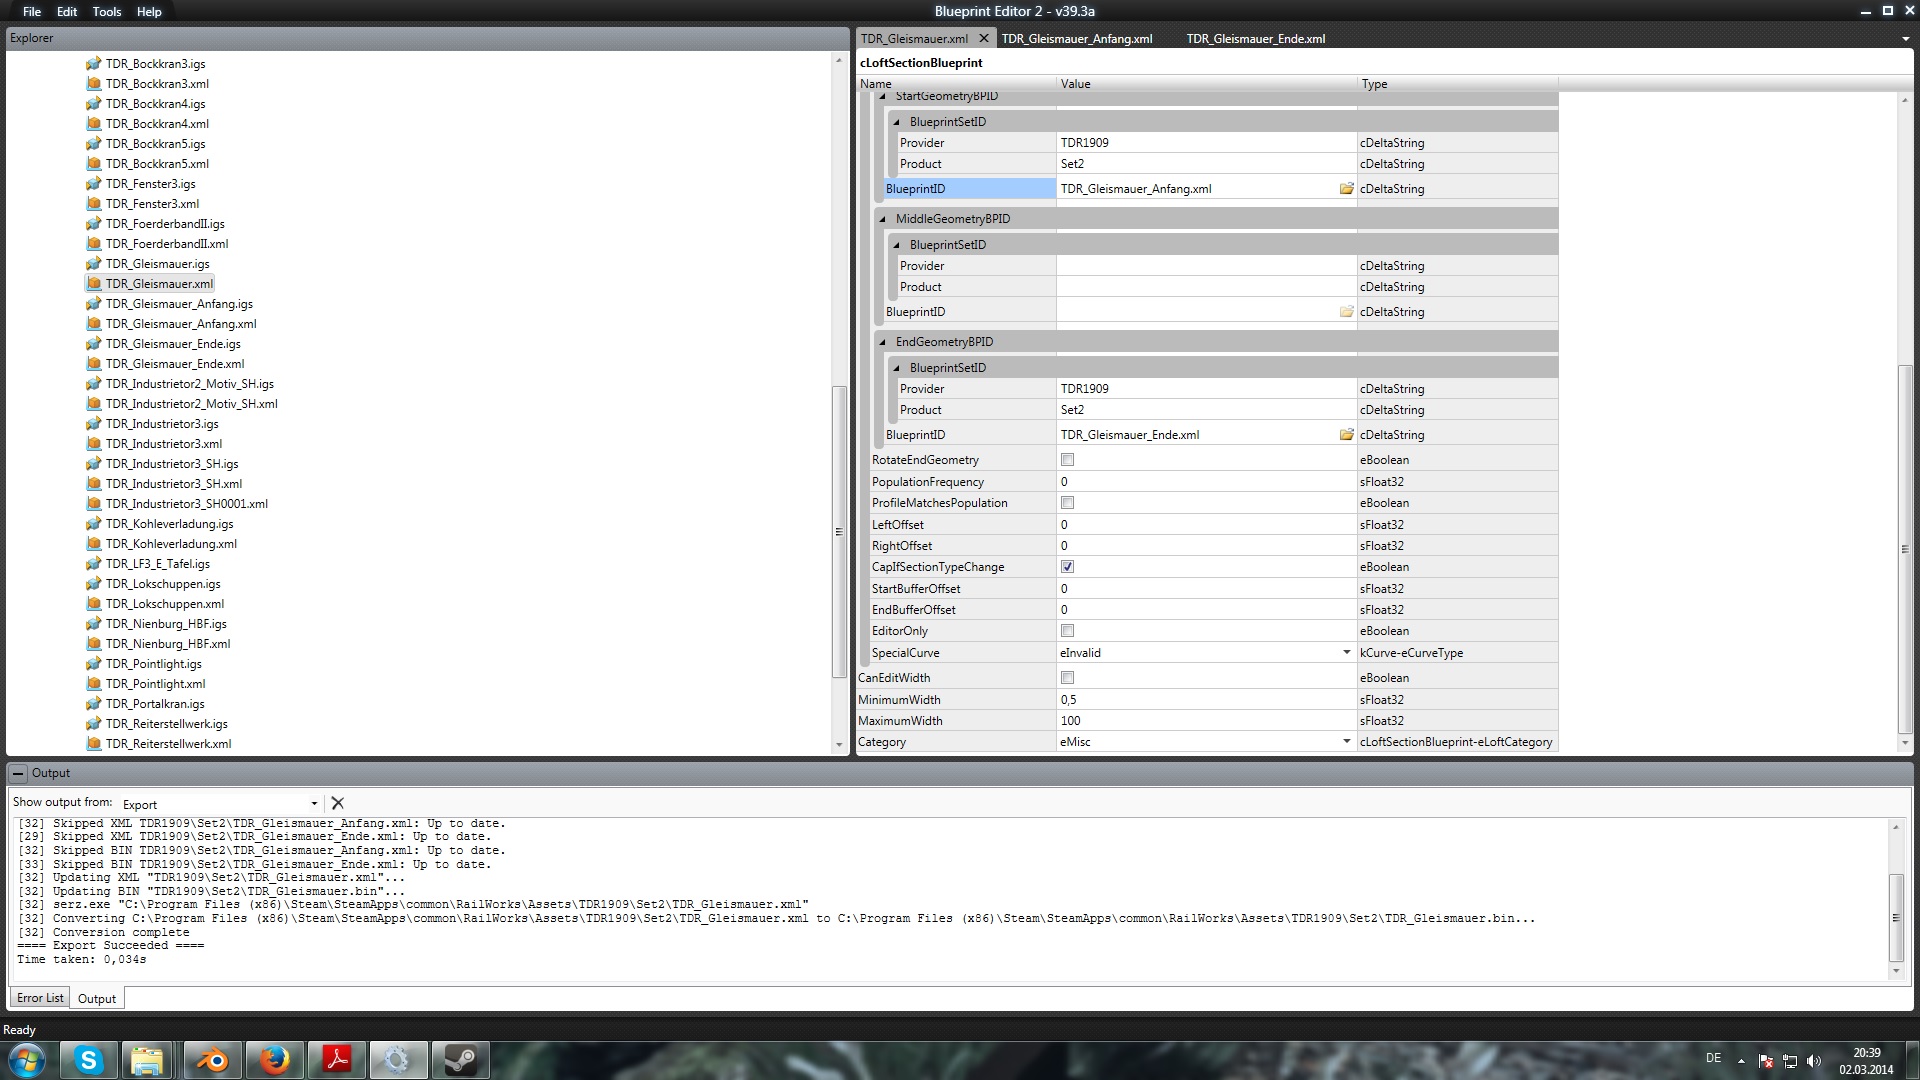This screenshot has width=1920, height=1080.
Task: Click browse icon for EndGeometry BlueprintID
Action: pos(1346,435)
